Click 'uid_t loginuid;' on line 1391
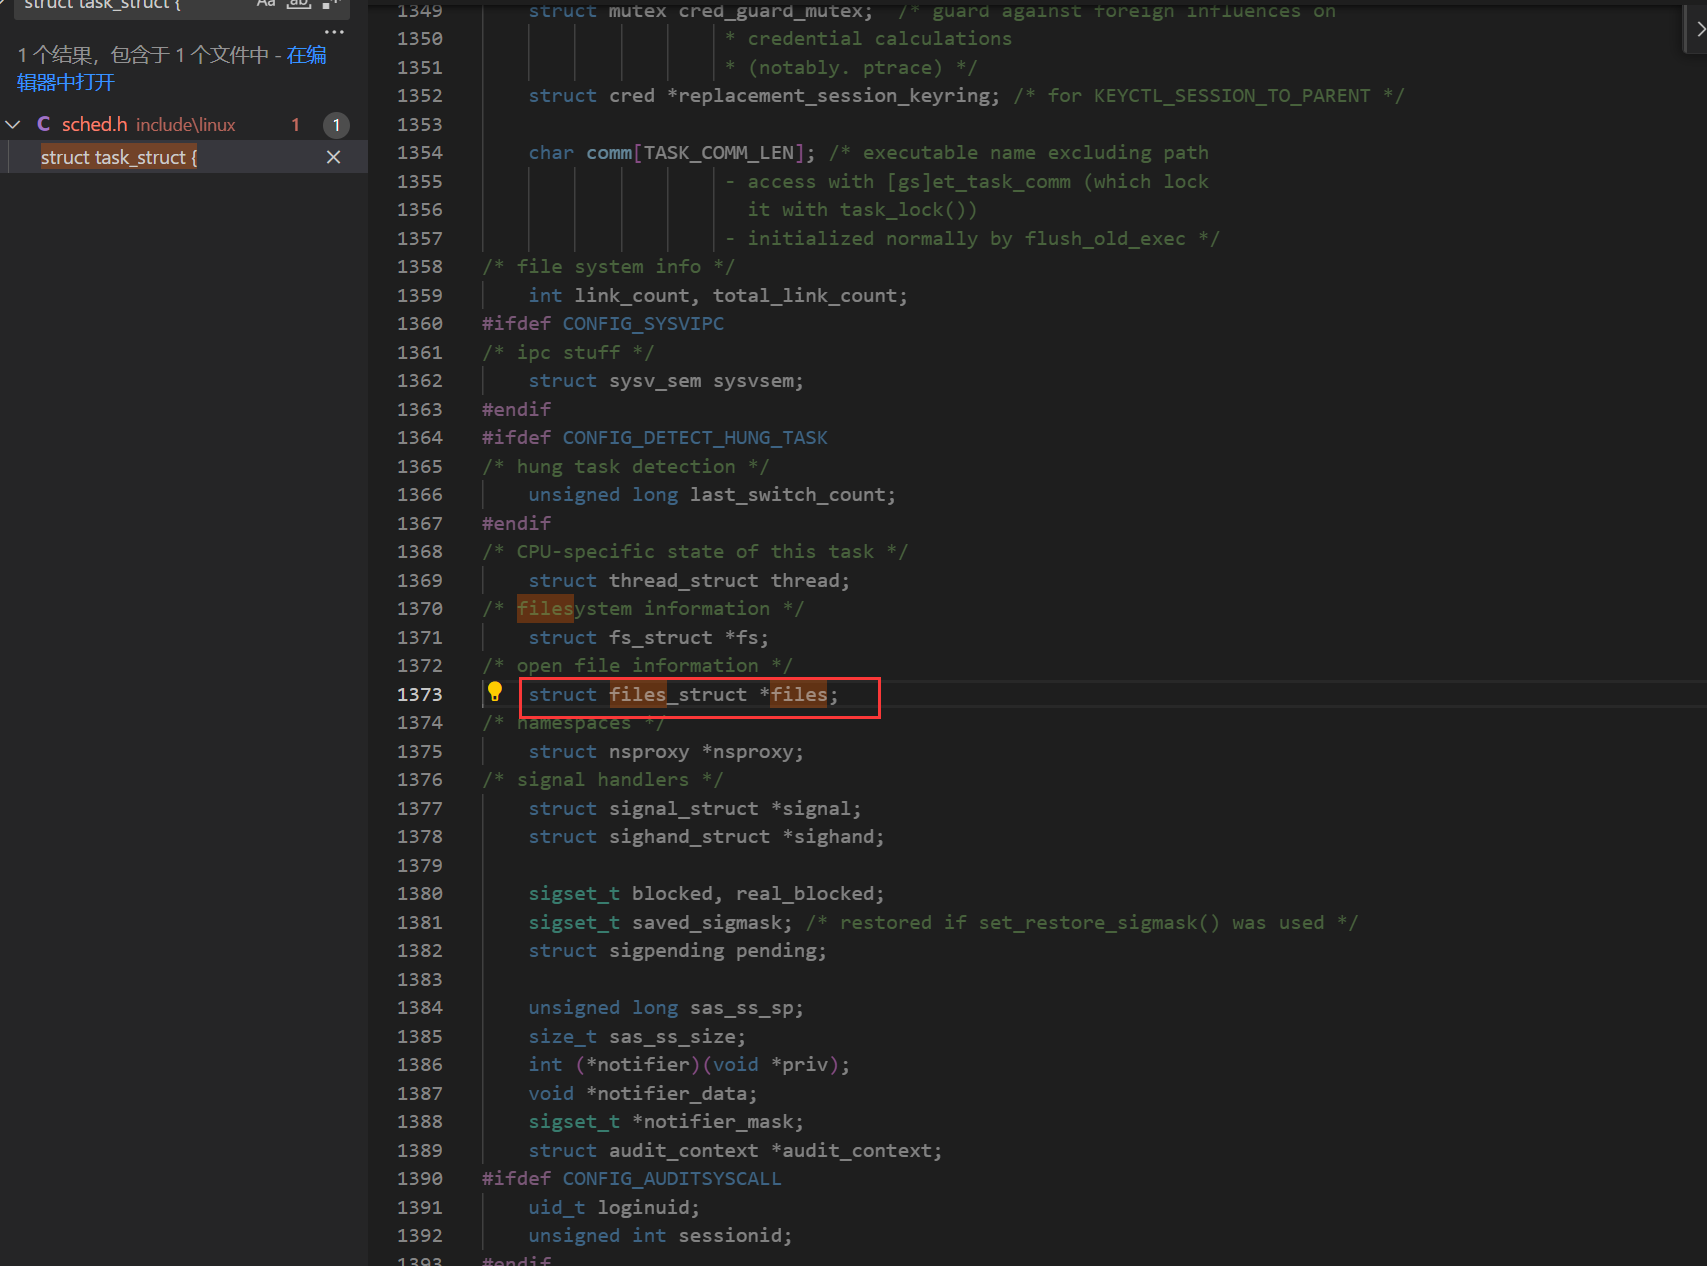 [614, 1208]
